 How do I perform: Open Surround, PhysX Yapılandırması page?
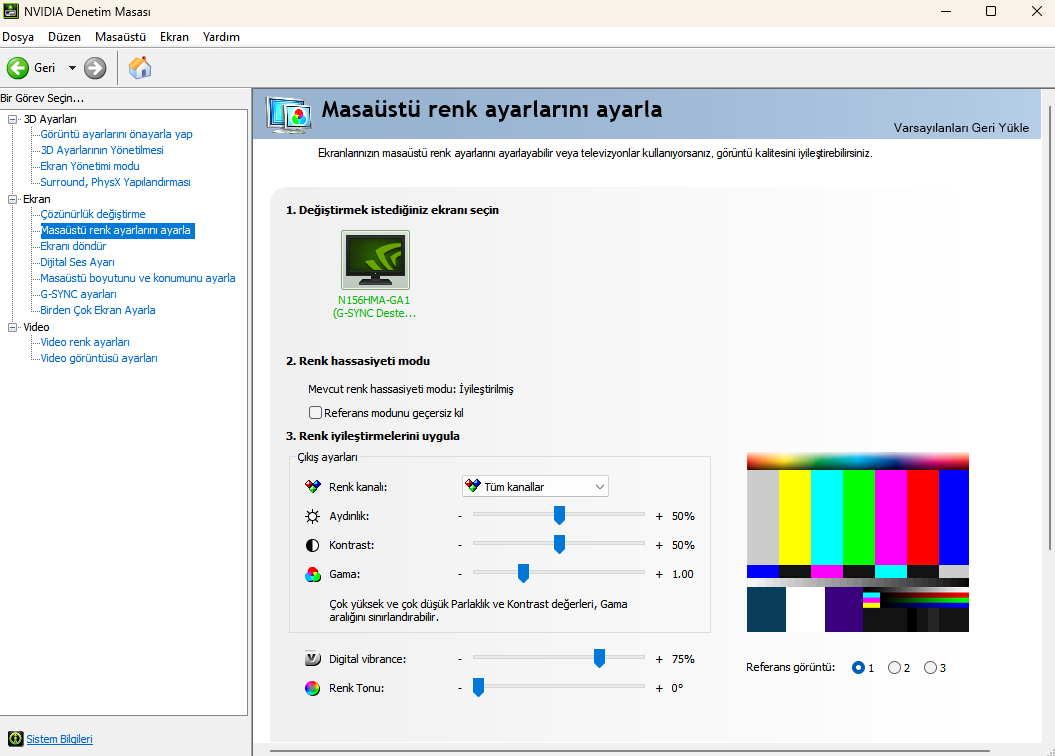[x=115, y=182]
